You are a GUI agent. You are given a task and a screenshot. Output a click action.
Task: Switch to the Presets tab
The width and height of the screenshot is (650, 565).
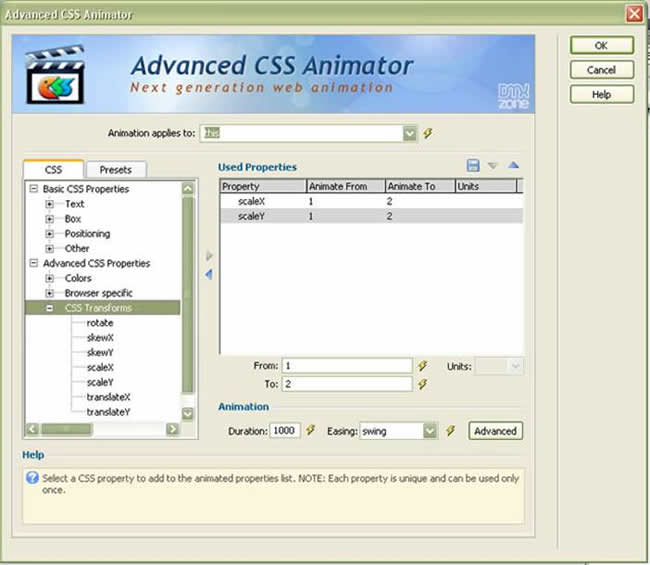116,170
